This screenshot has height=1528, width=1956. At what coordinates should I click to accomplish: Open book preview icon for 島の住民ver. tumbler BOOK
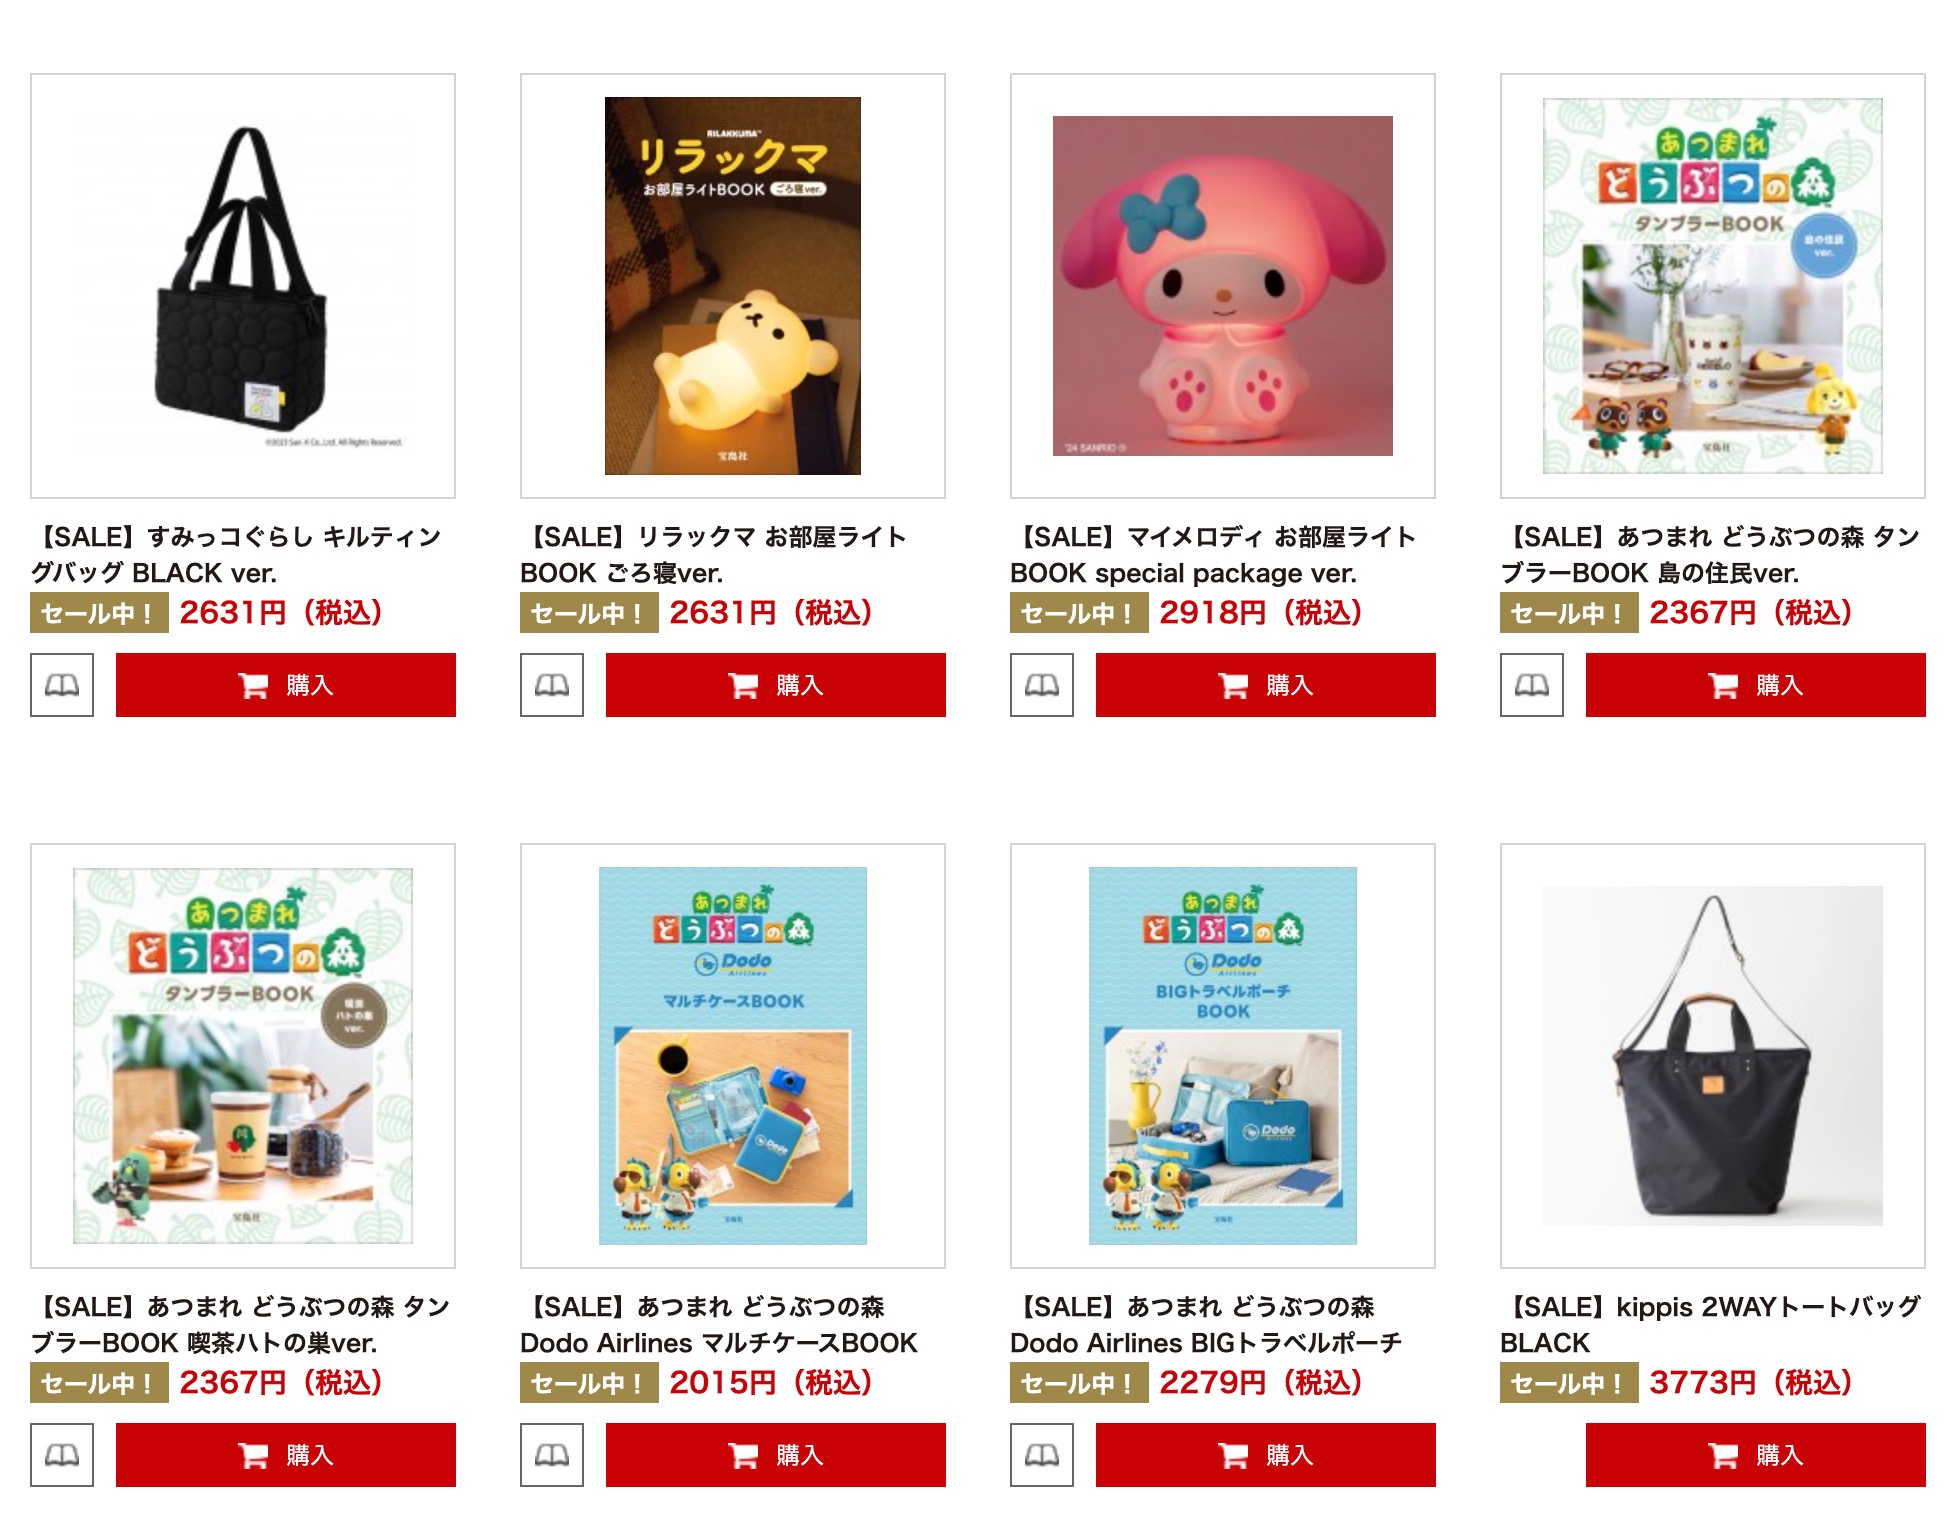click(1532, 685)
